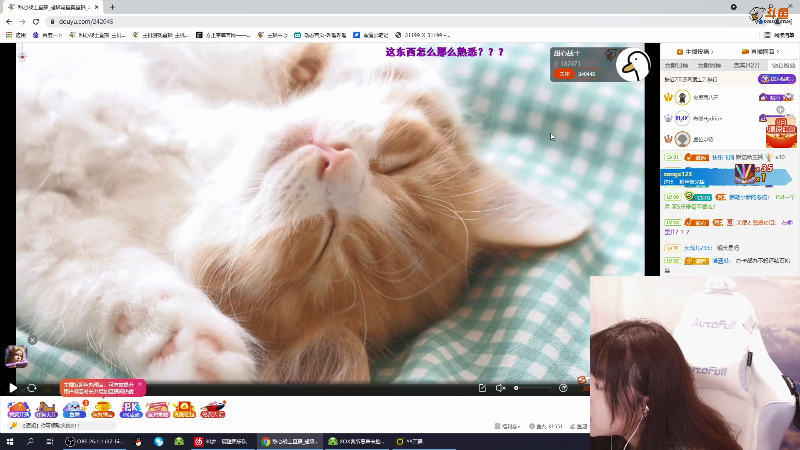Open the streamer calendar link in sidebar
The width and height of the screenshot is (800, 450).
coord(694,52)
